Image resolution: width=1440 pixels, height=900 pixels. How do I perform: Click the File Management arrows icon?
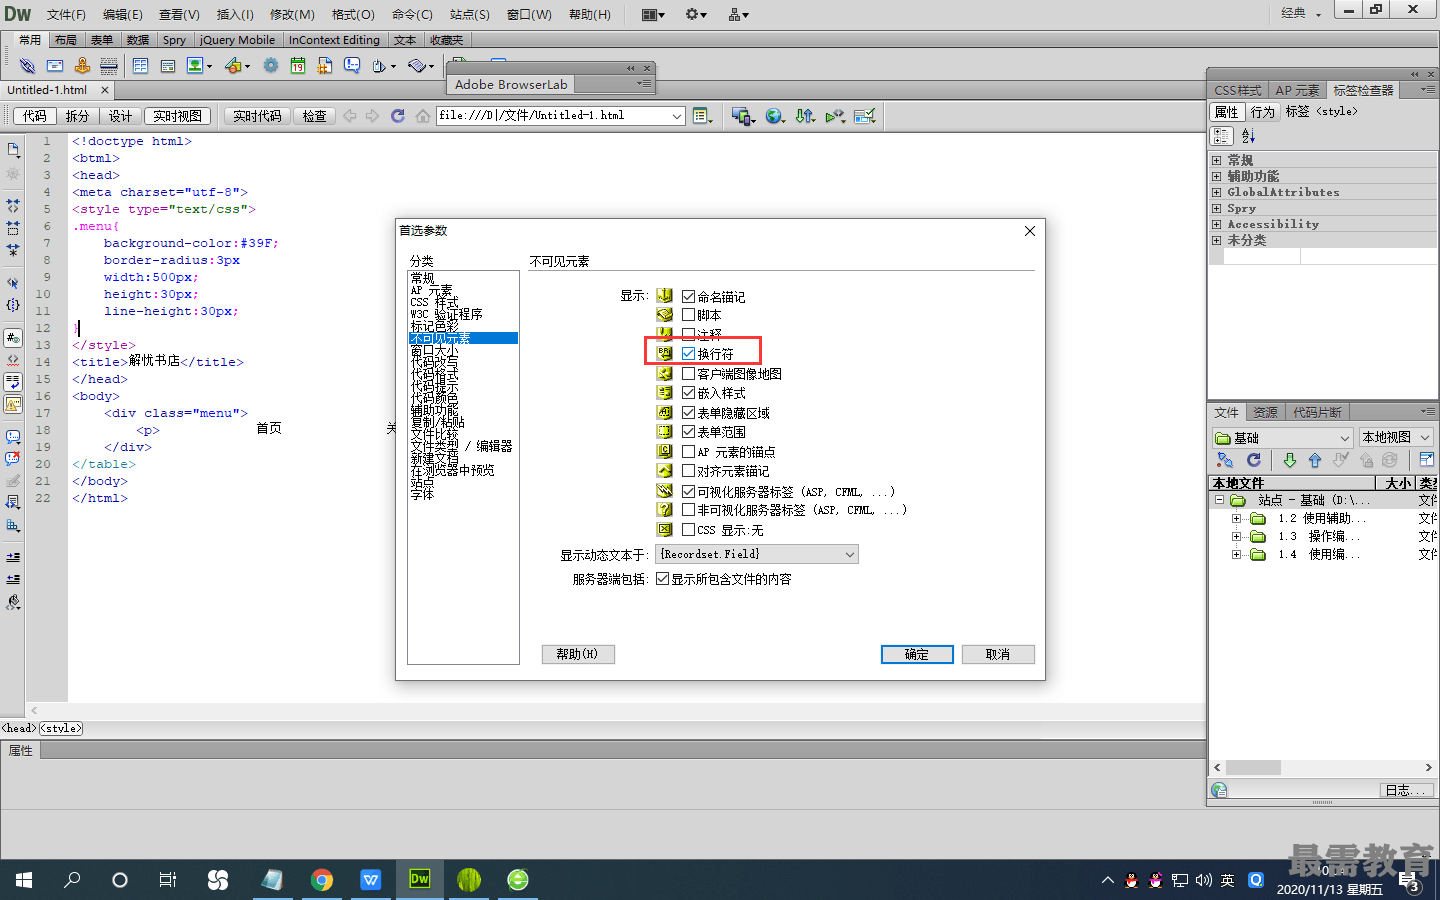tap(804, 116)
